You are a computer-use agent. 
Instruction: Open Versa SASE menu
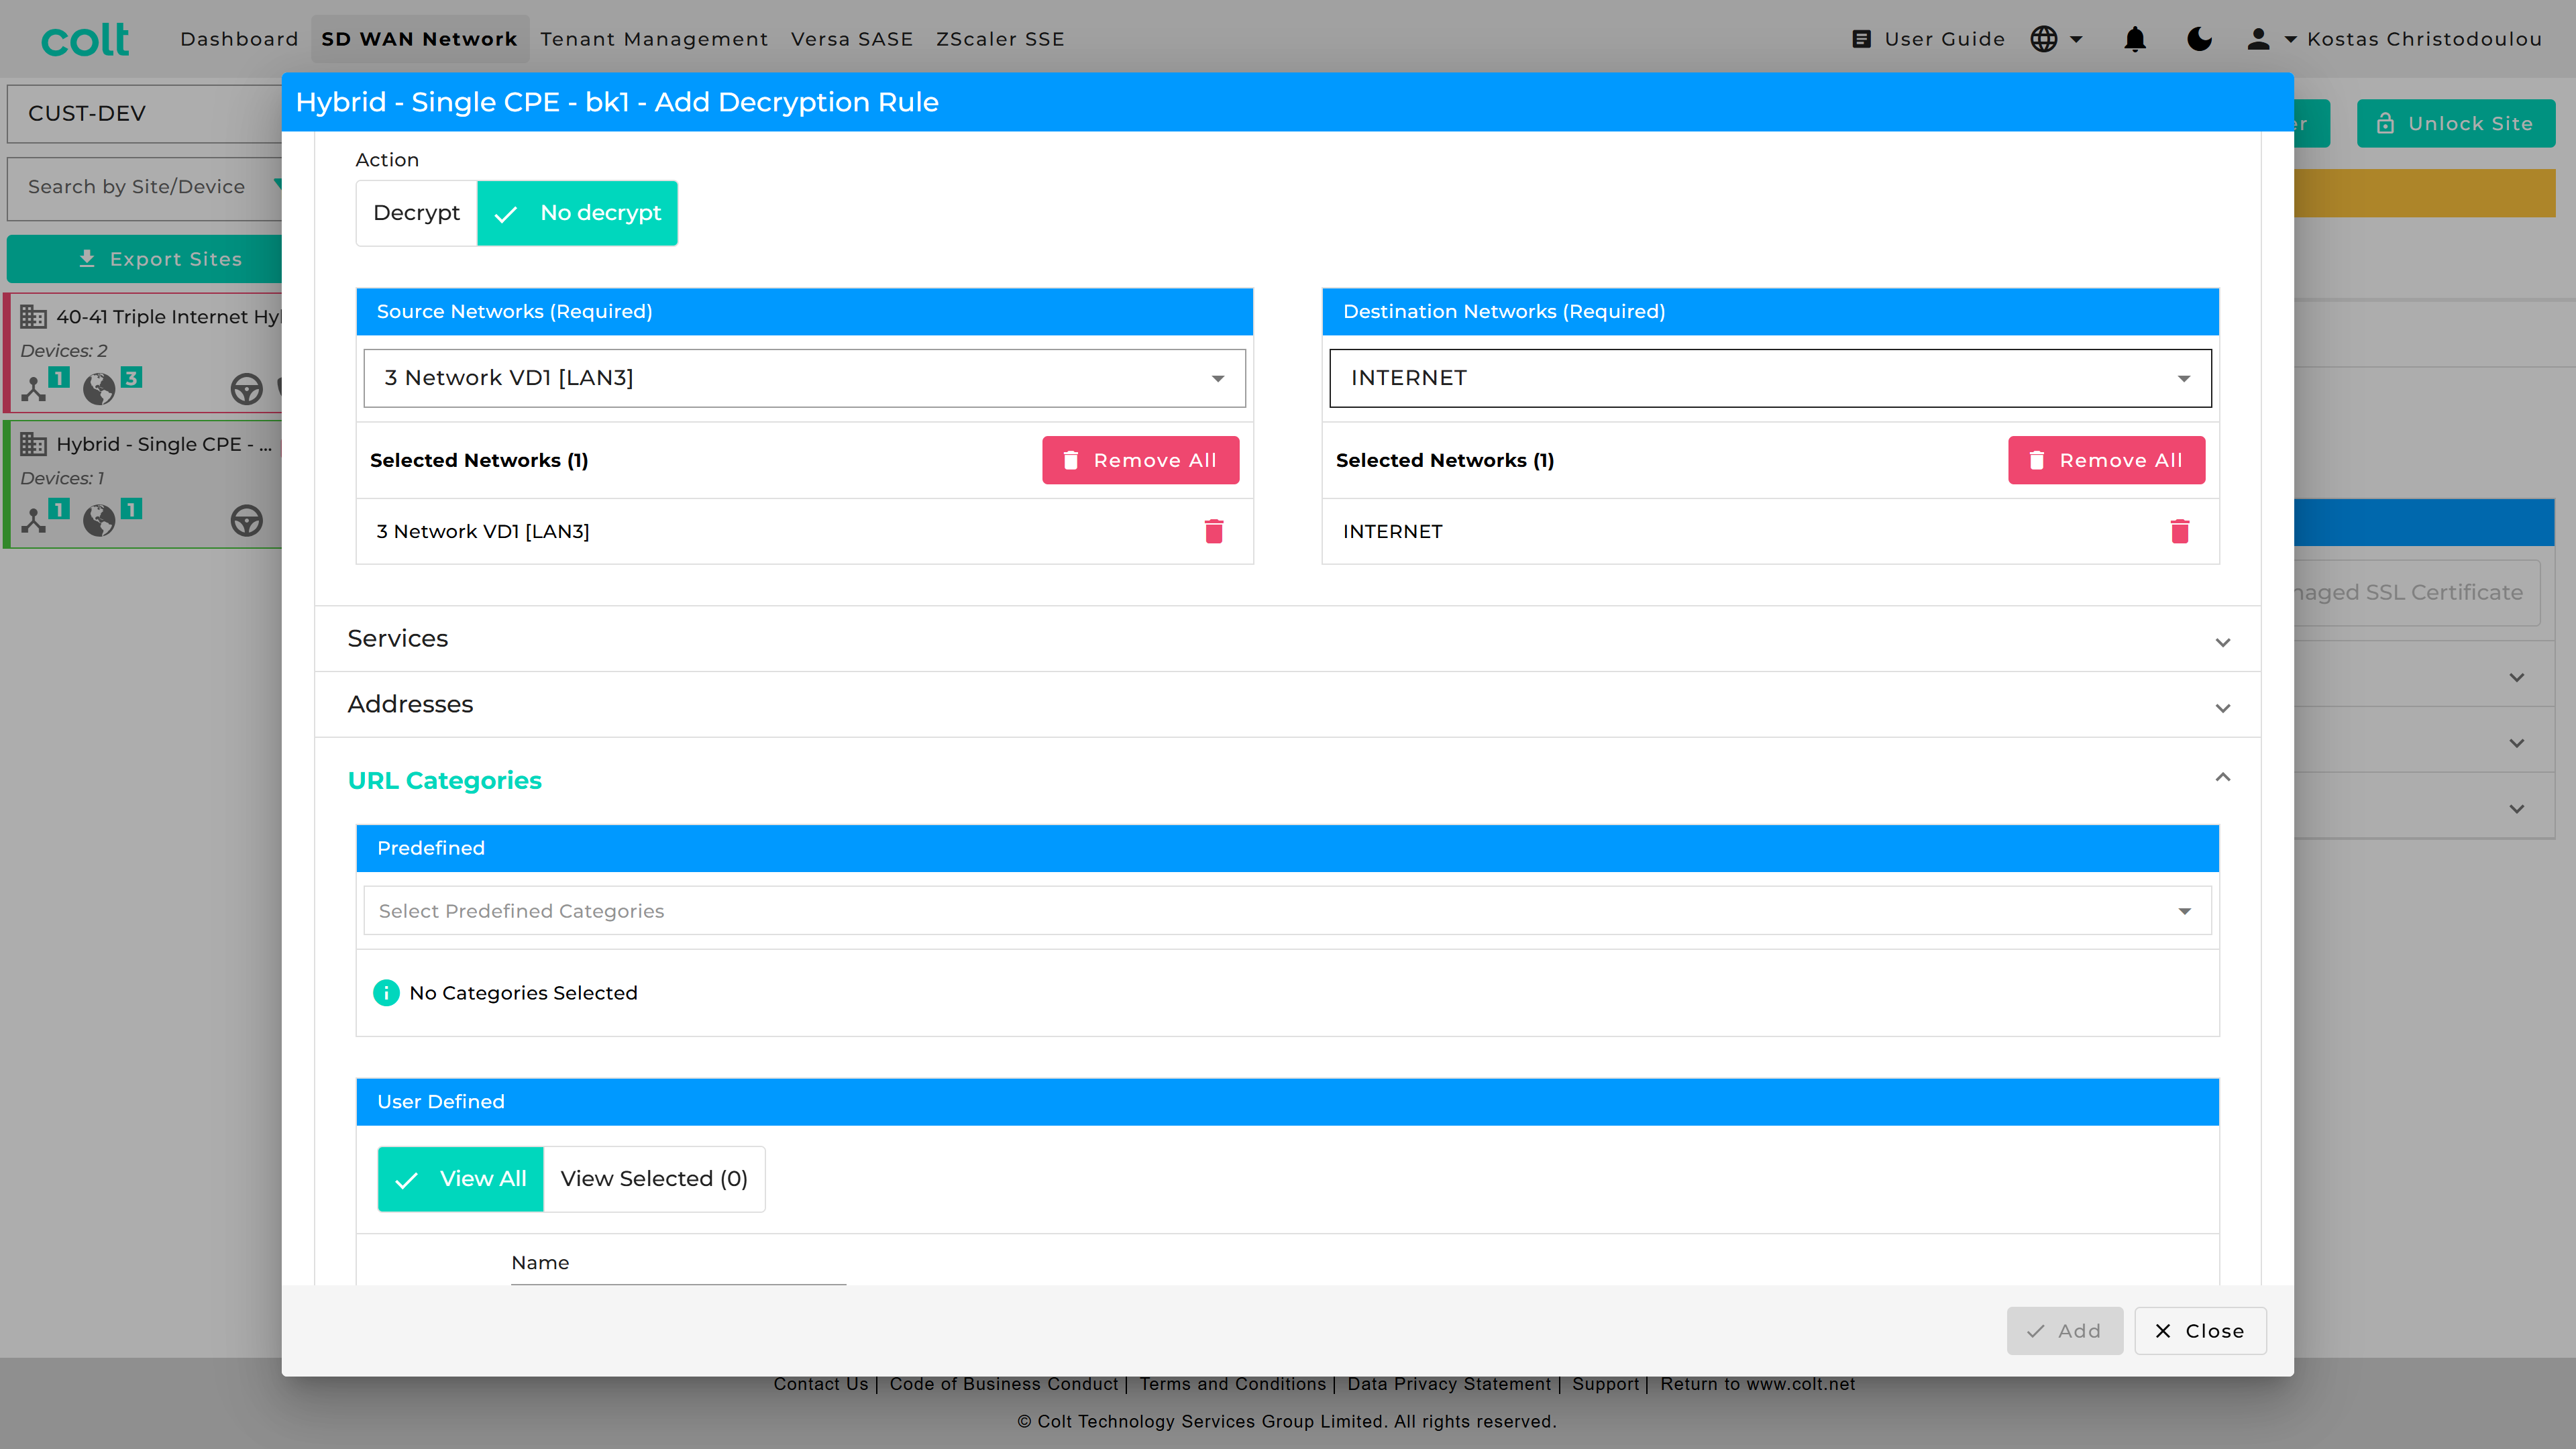[x=852, y=39]
